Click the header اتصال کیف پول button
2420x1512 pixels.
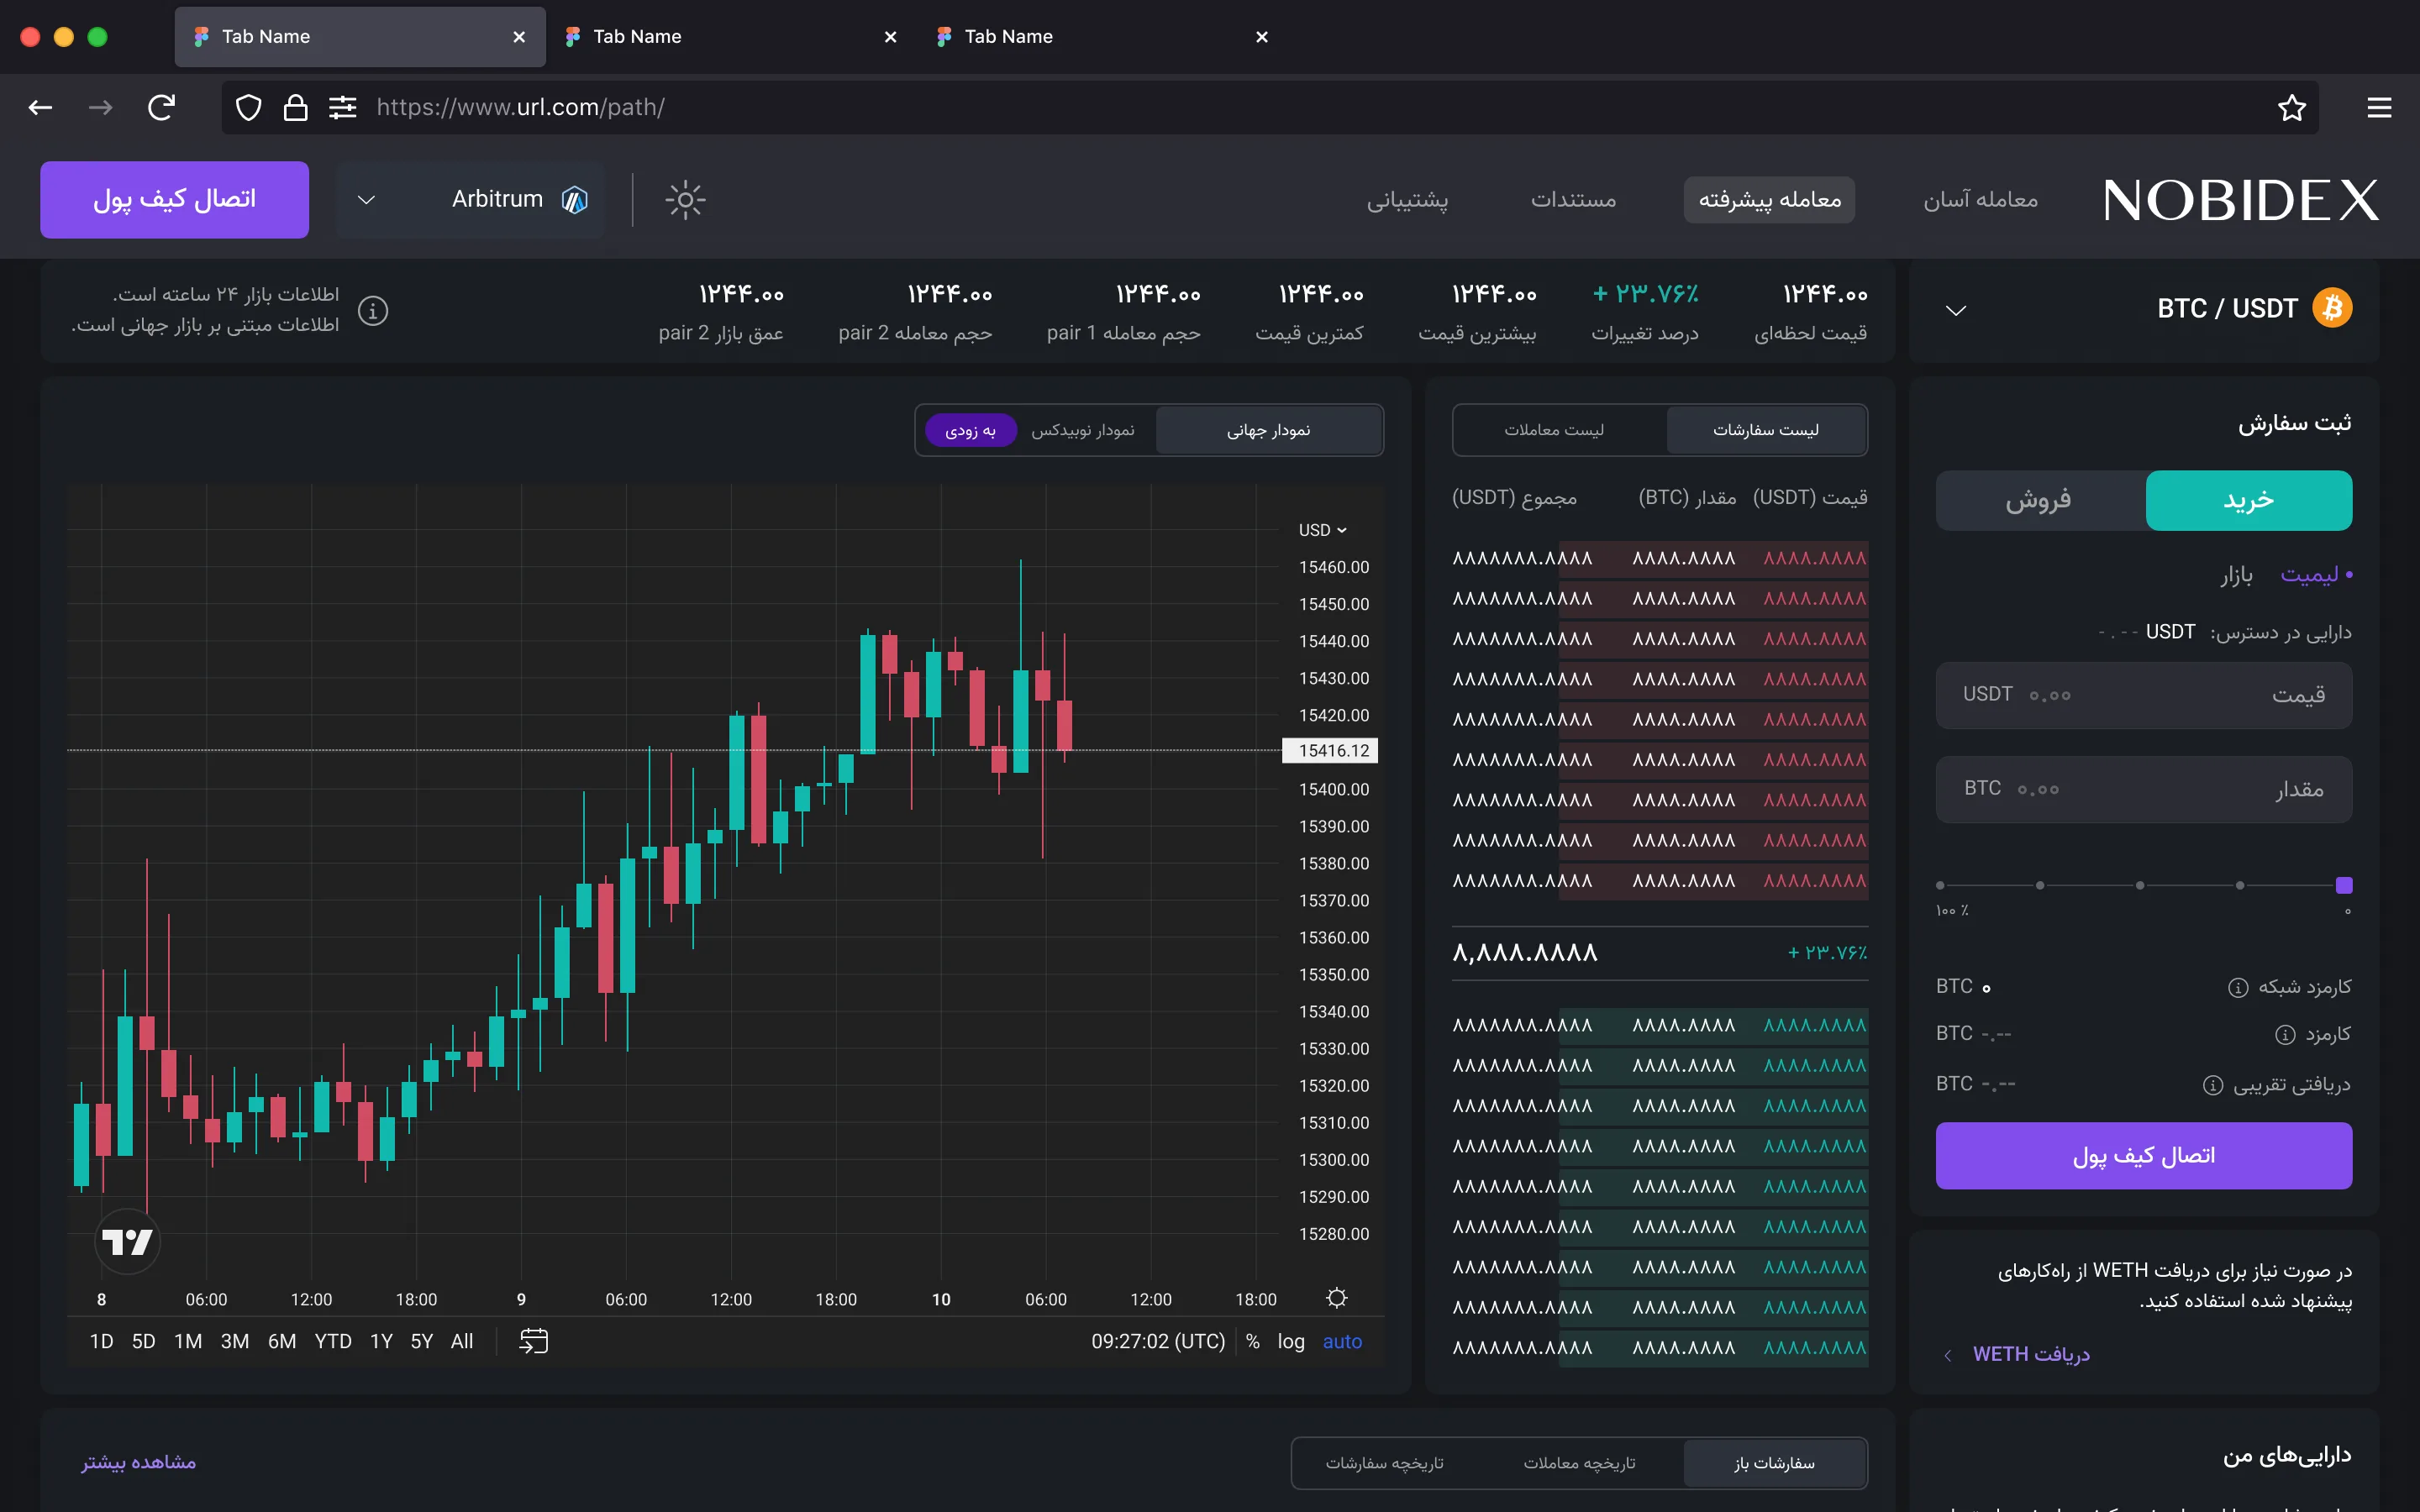point(174,200)
